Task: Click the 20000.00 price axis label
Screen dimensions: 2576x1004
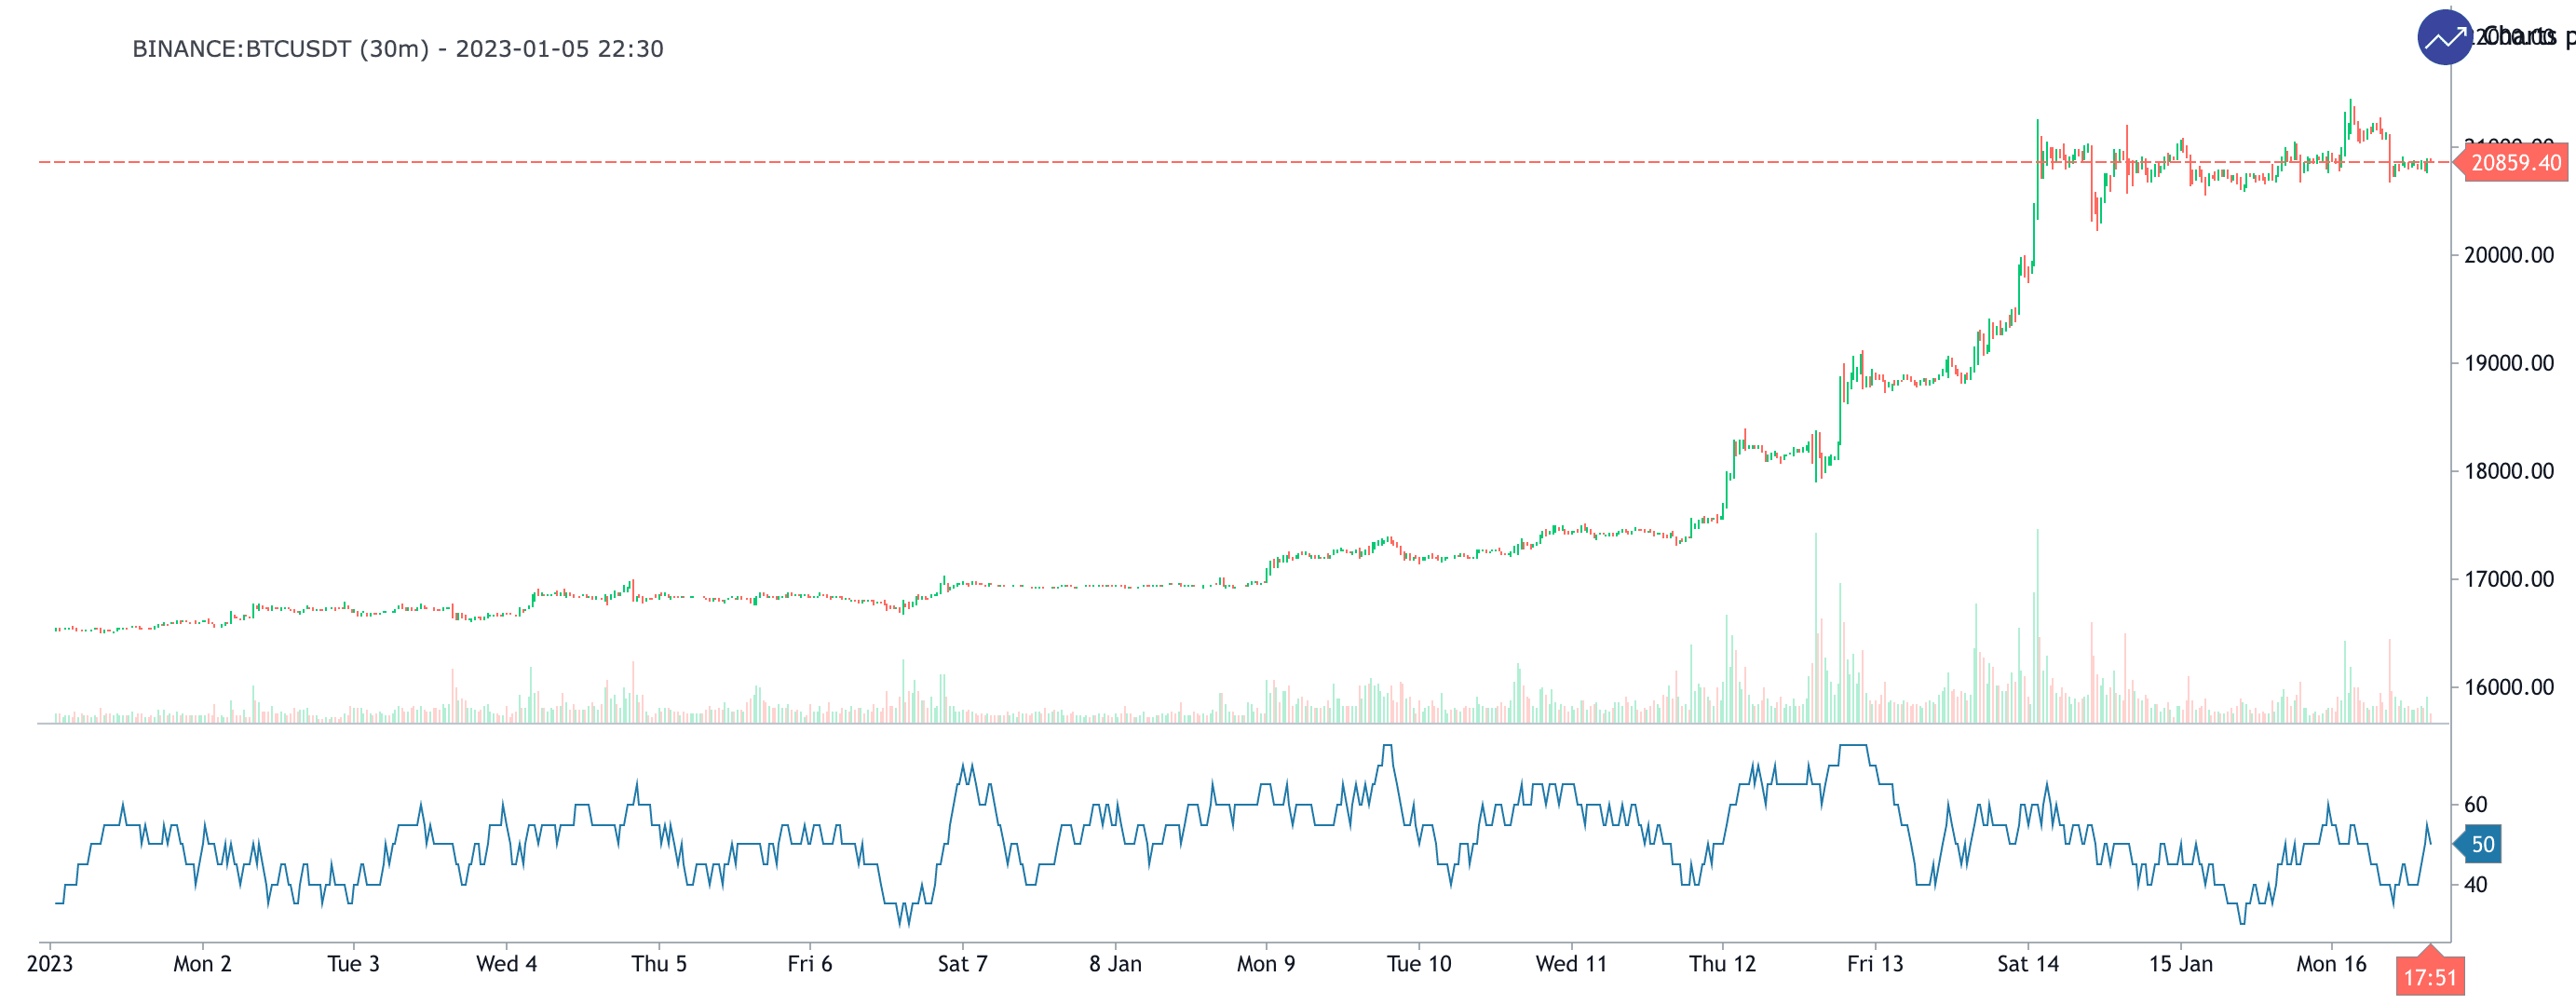Action: 2508,255
